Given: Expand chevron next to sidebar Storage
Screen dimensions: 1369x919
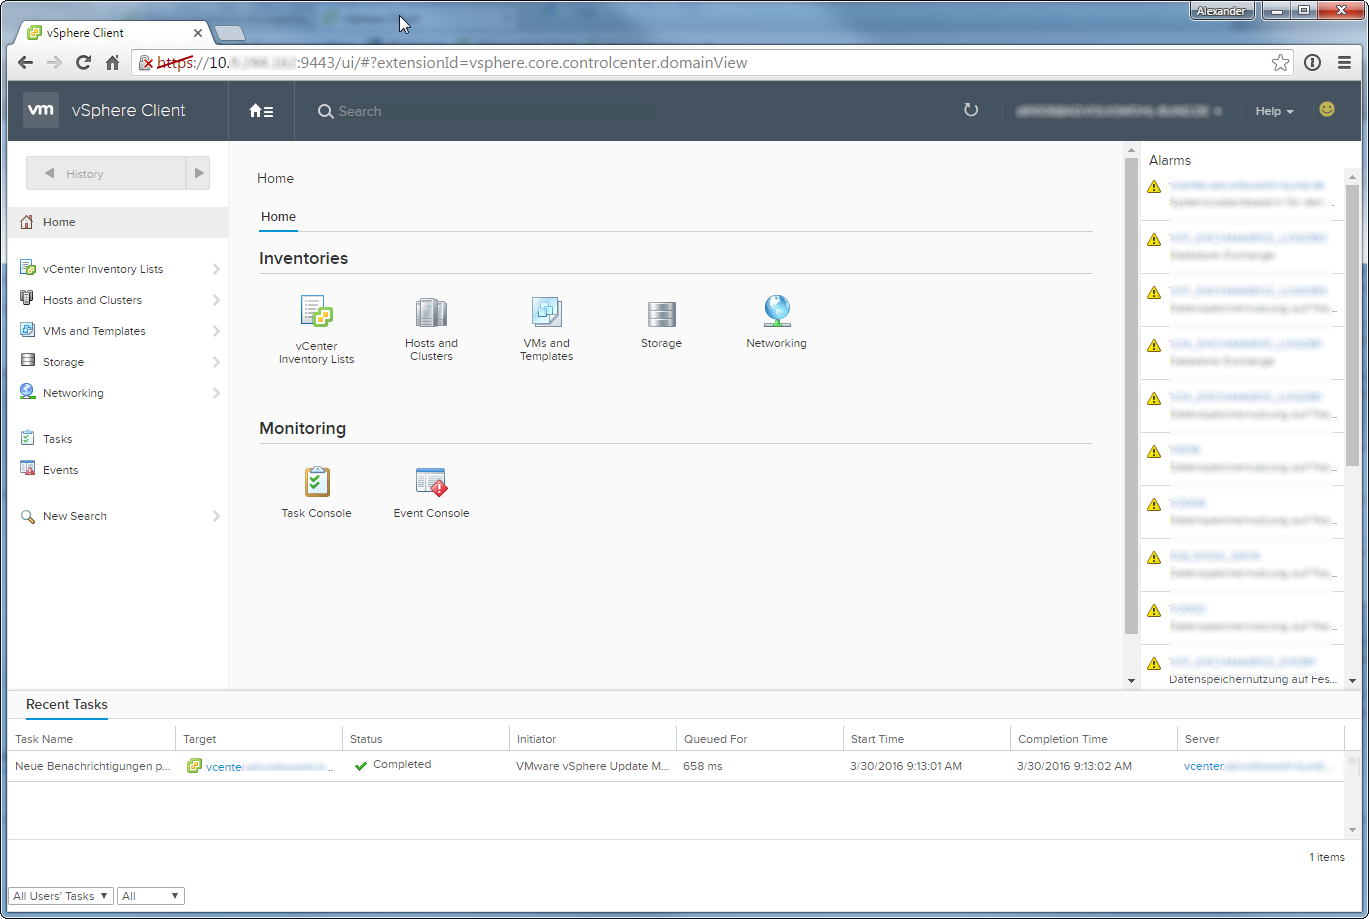Looking at the screenshot, I should click(x=216, y=362).
